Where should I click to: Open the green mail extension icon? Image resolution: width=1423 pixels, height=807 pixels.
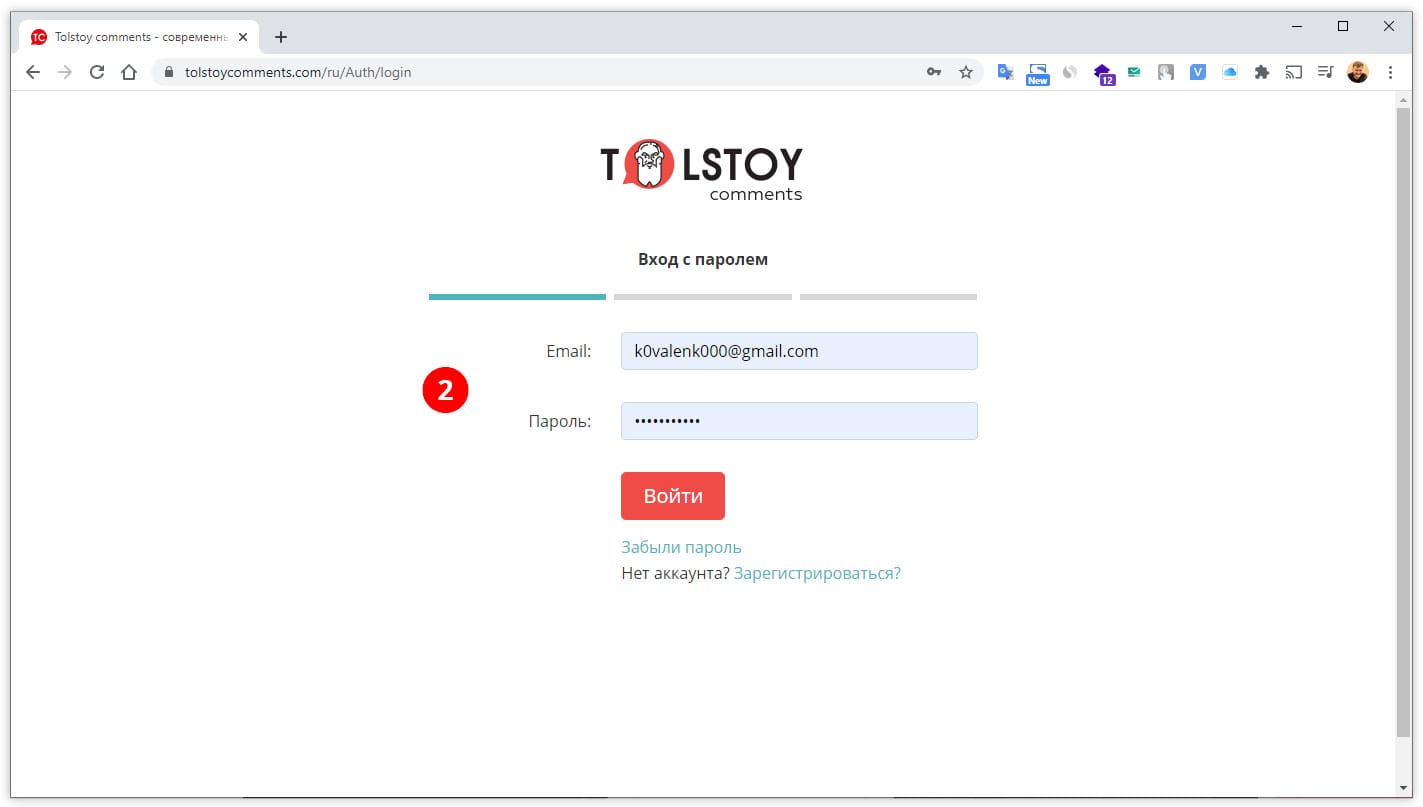pyautogui.click(x=1134, y=72)
